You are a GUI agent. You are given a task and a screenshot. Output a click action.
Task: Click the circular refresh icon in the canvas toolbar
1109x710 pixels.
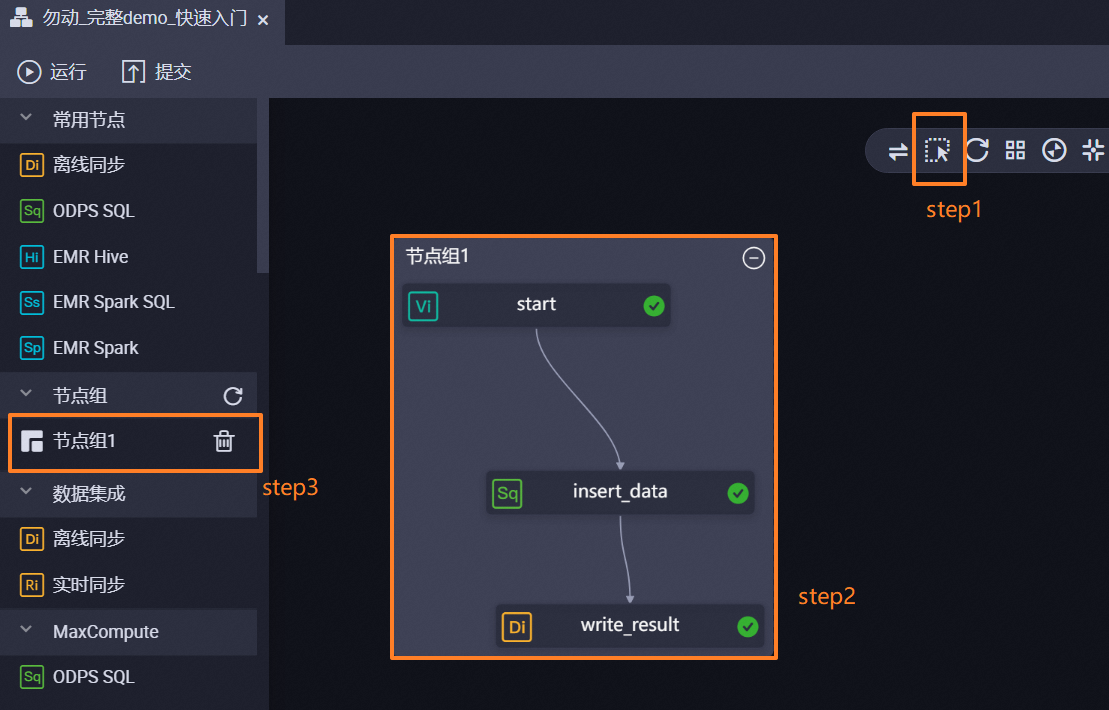977,151
